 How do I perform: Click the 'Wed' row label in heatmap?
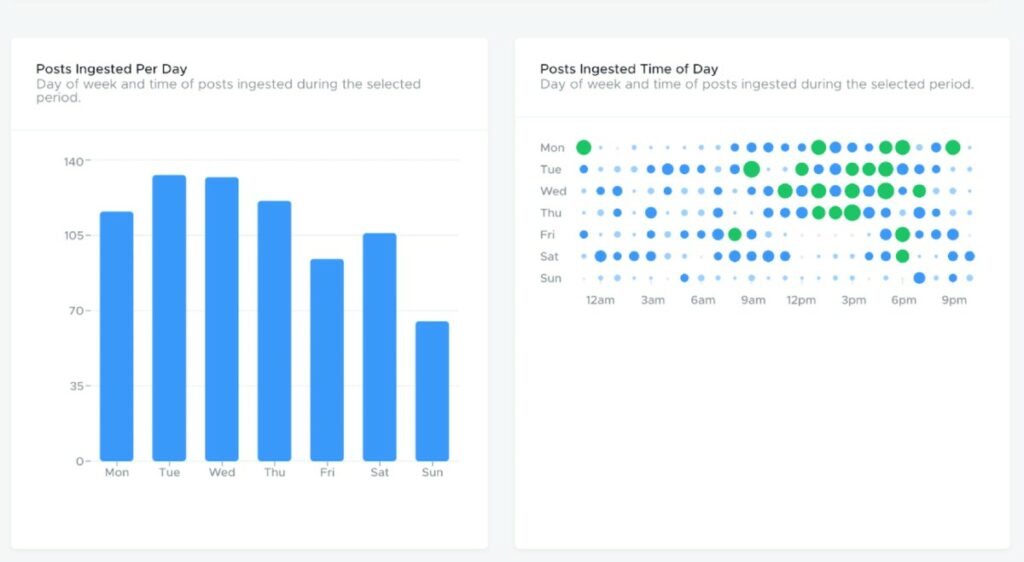point(553,191)
